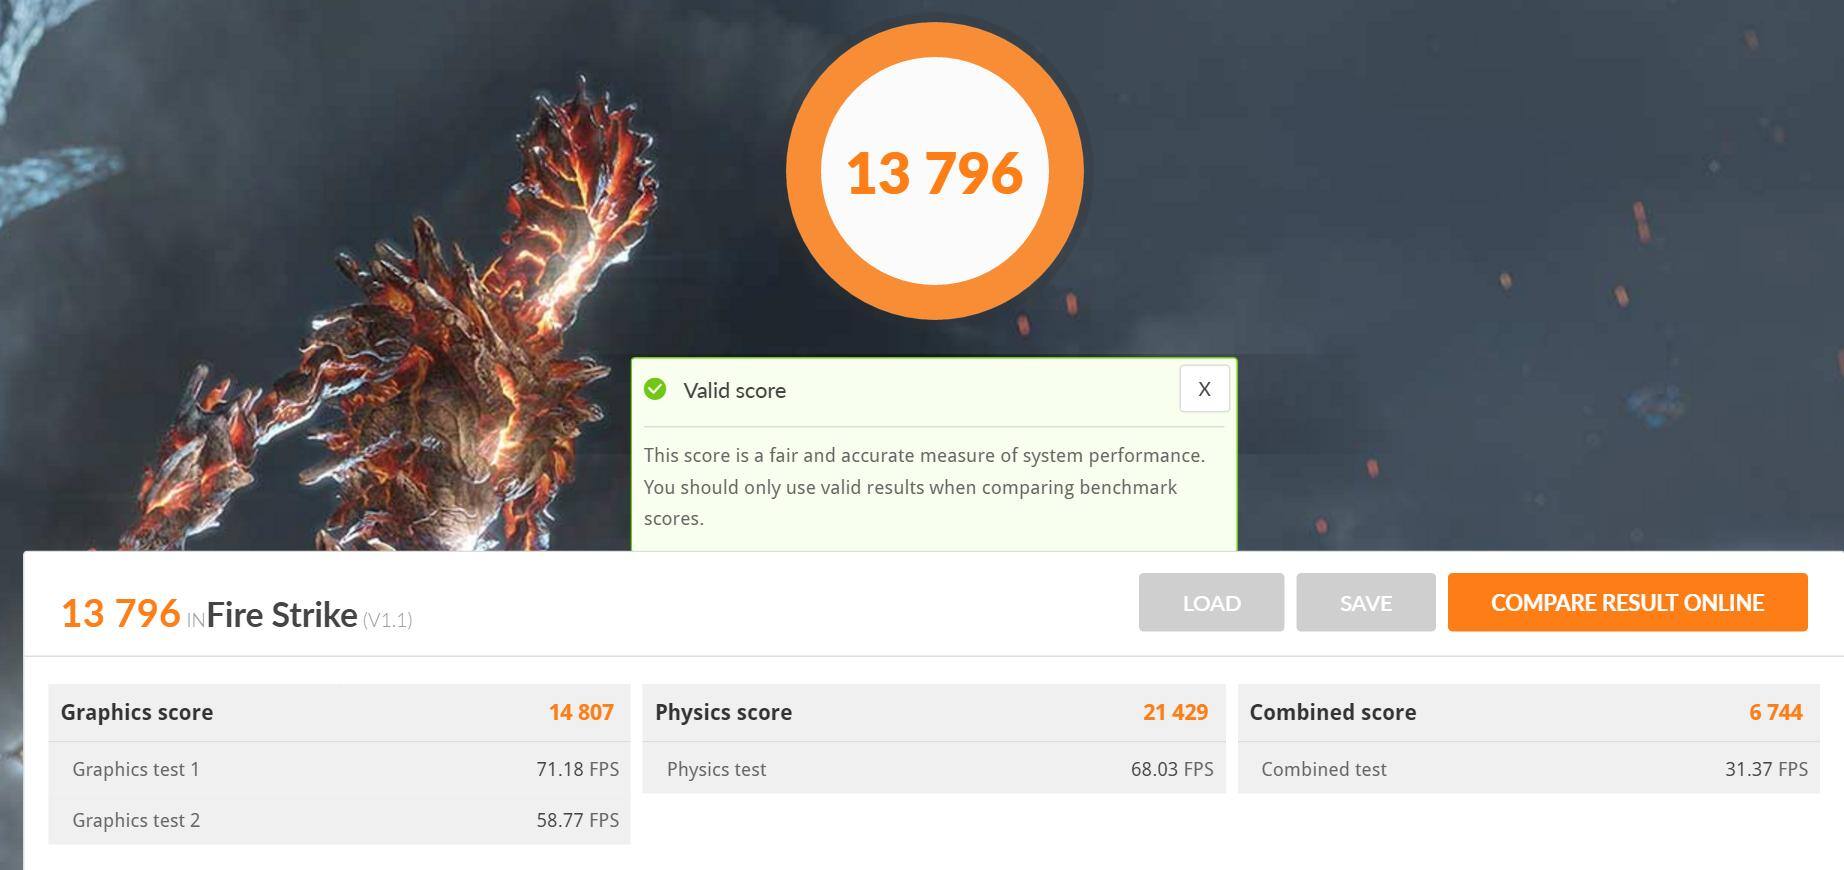Click the green valid checkmark icon
Viewport: 1844px width, 870px height.
(x=655, y=389)
